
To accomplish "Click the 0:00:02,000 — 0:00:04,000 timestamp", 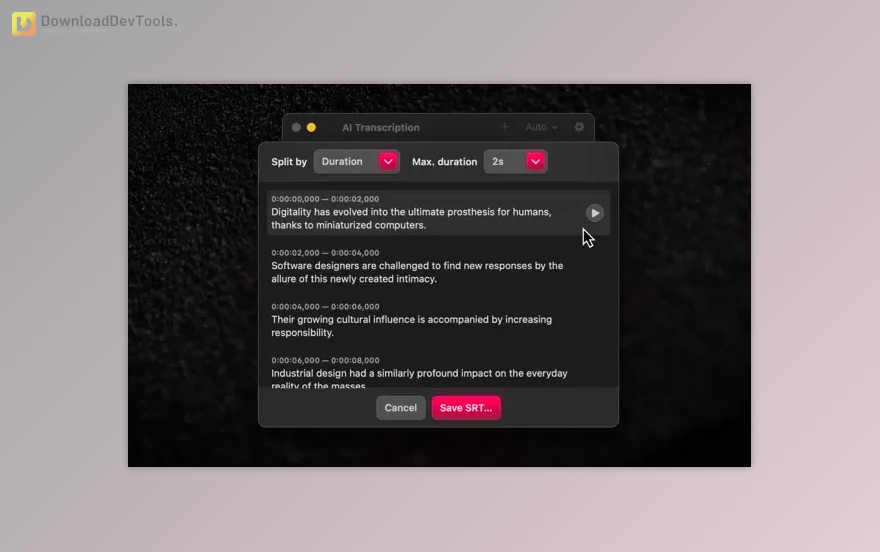I will coord(325,253).
